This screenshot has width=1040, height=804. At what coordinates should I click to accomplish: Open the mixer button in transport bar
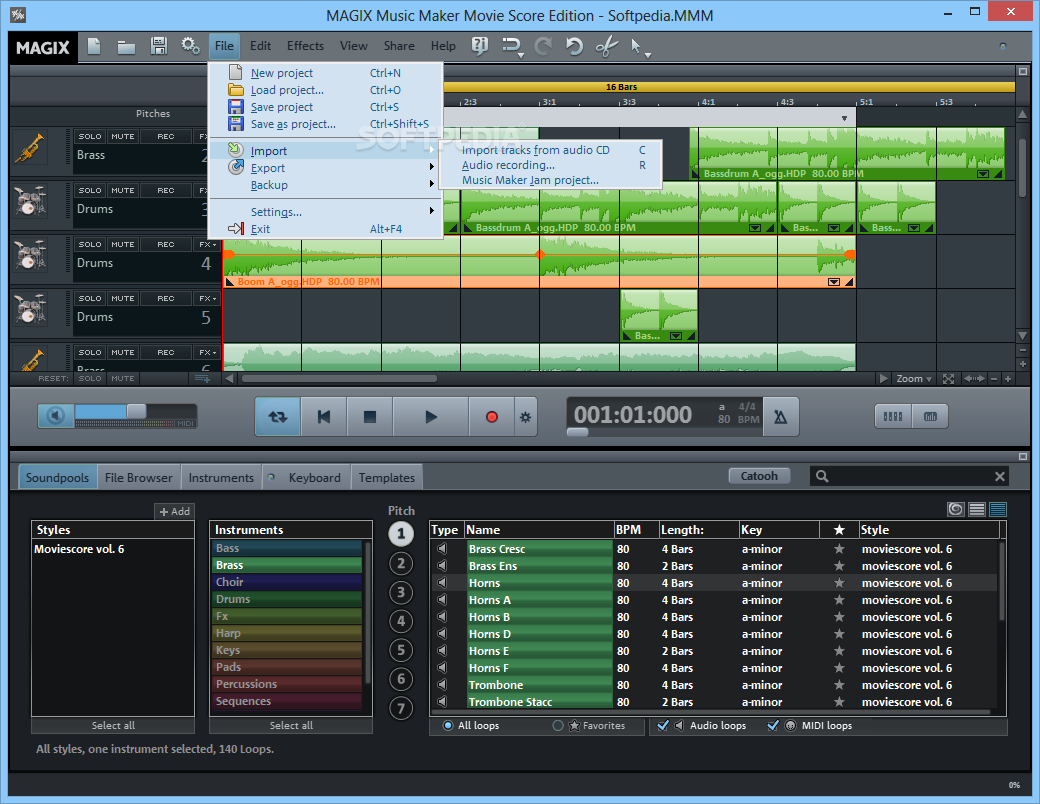893,417
